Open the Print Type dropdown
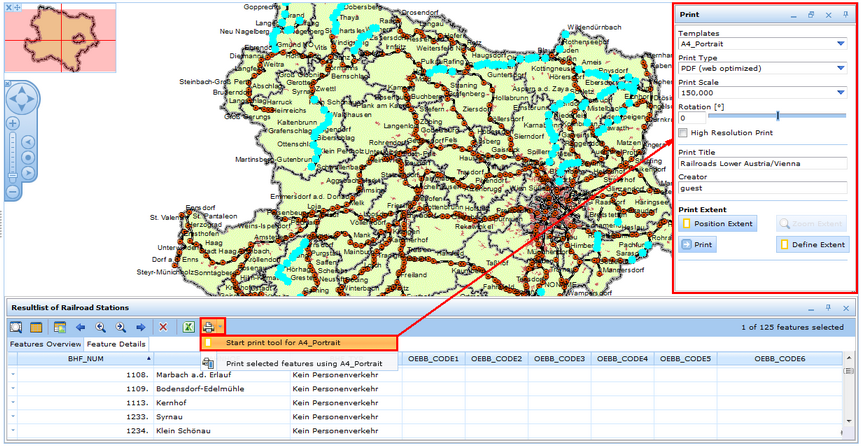 click(841, 68)
